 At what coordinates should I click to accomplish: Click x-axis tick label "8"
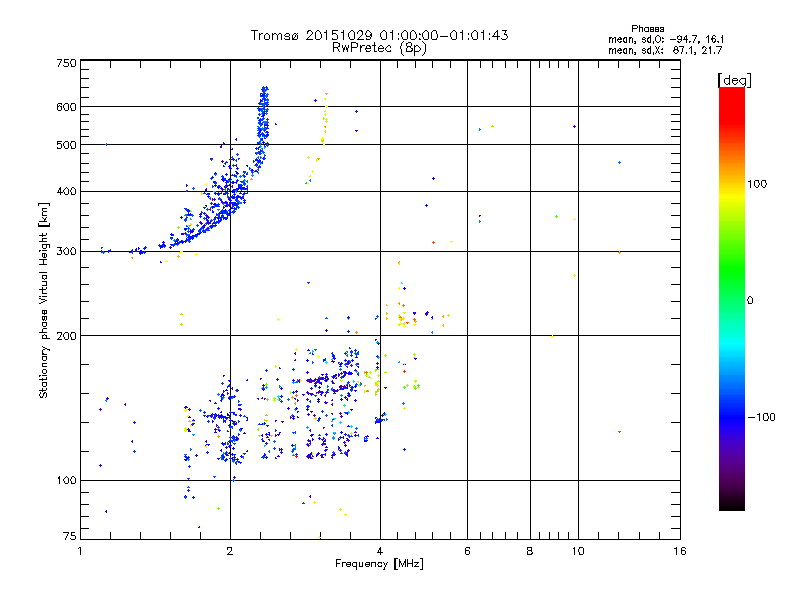[530, 551]
